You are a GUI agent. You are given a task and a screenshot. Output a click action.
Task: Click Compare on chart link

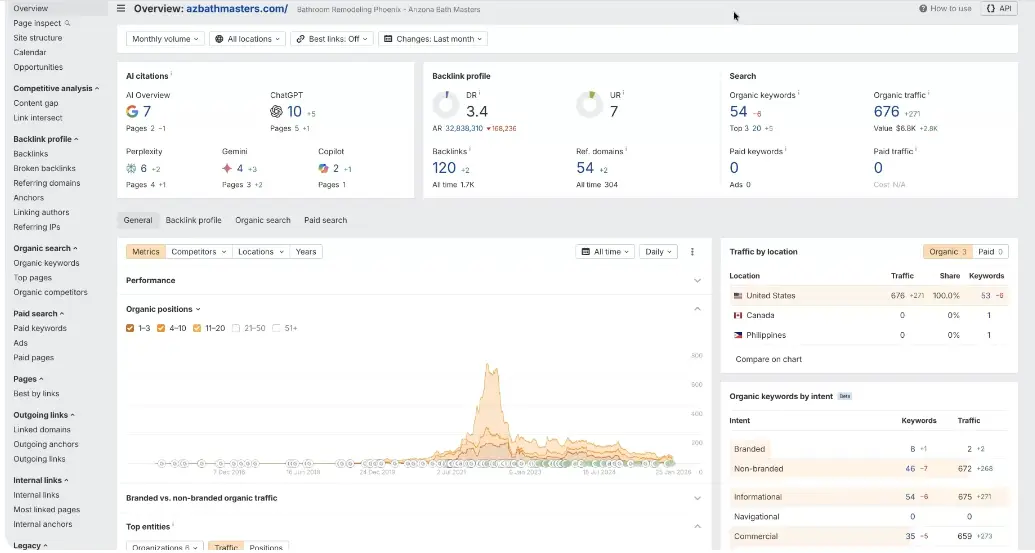tap(768, 359)
